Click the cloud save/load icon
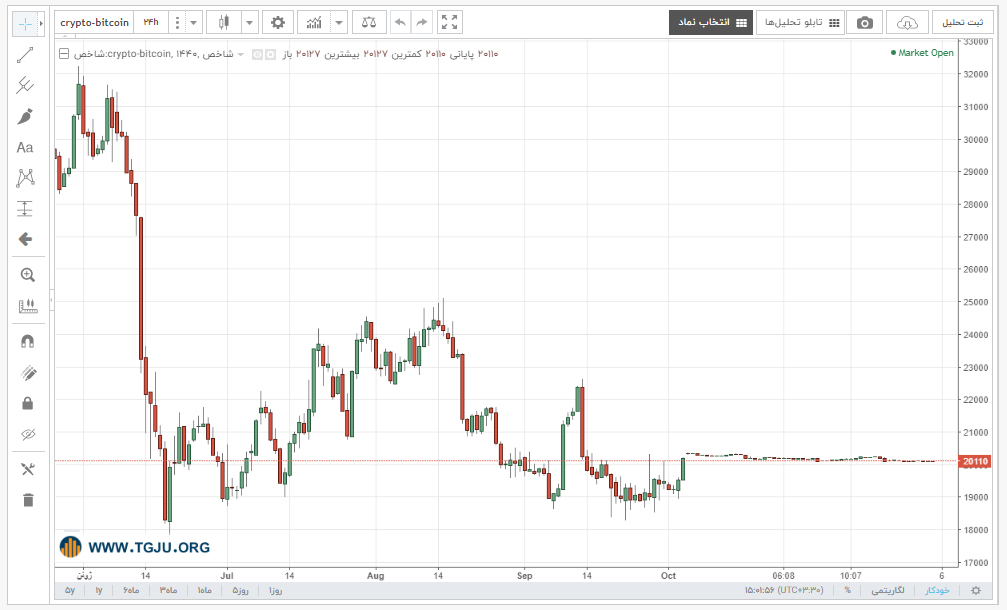 coord(907,22)
